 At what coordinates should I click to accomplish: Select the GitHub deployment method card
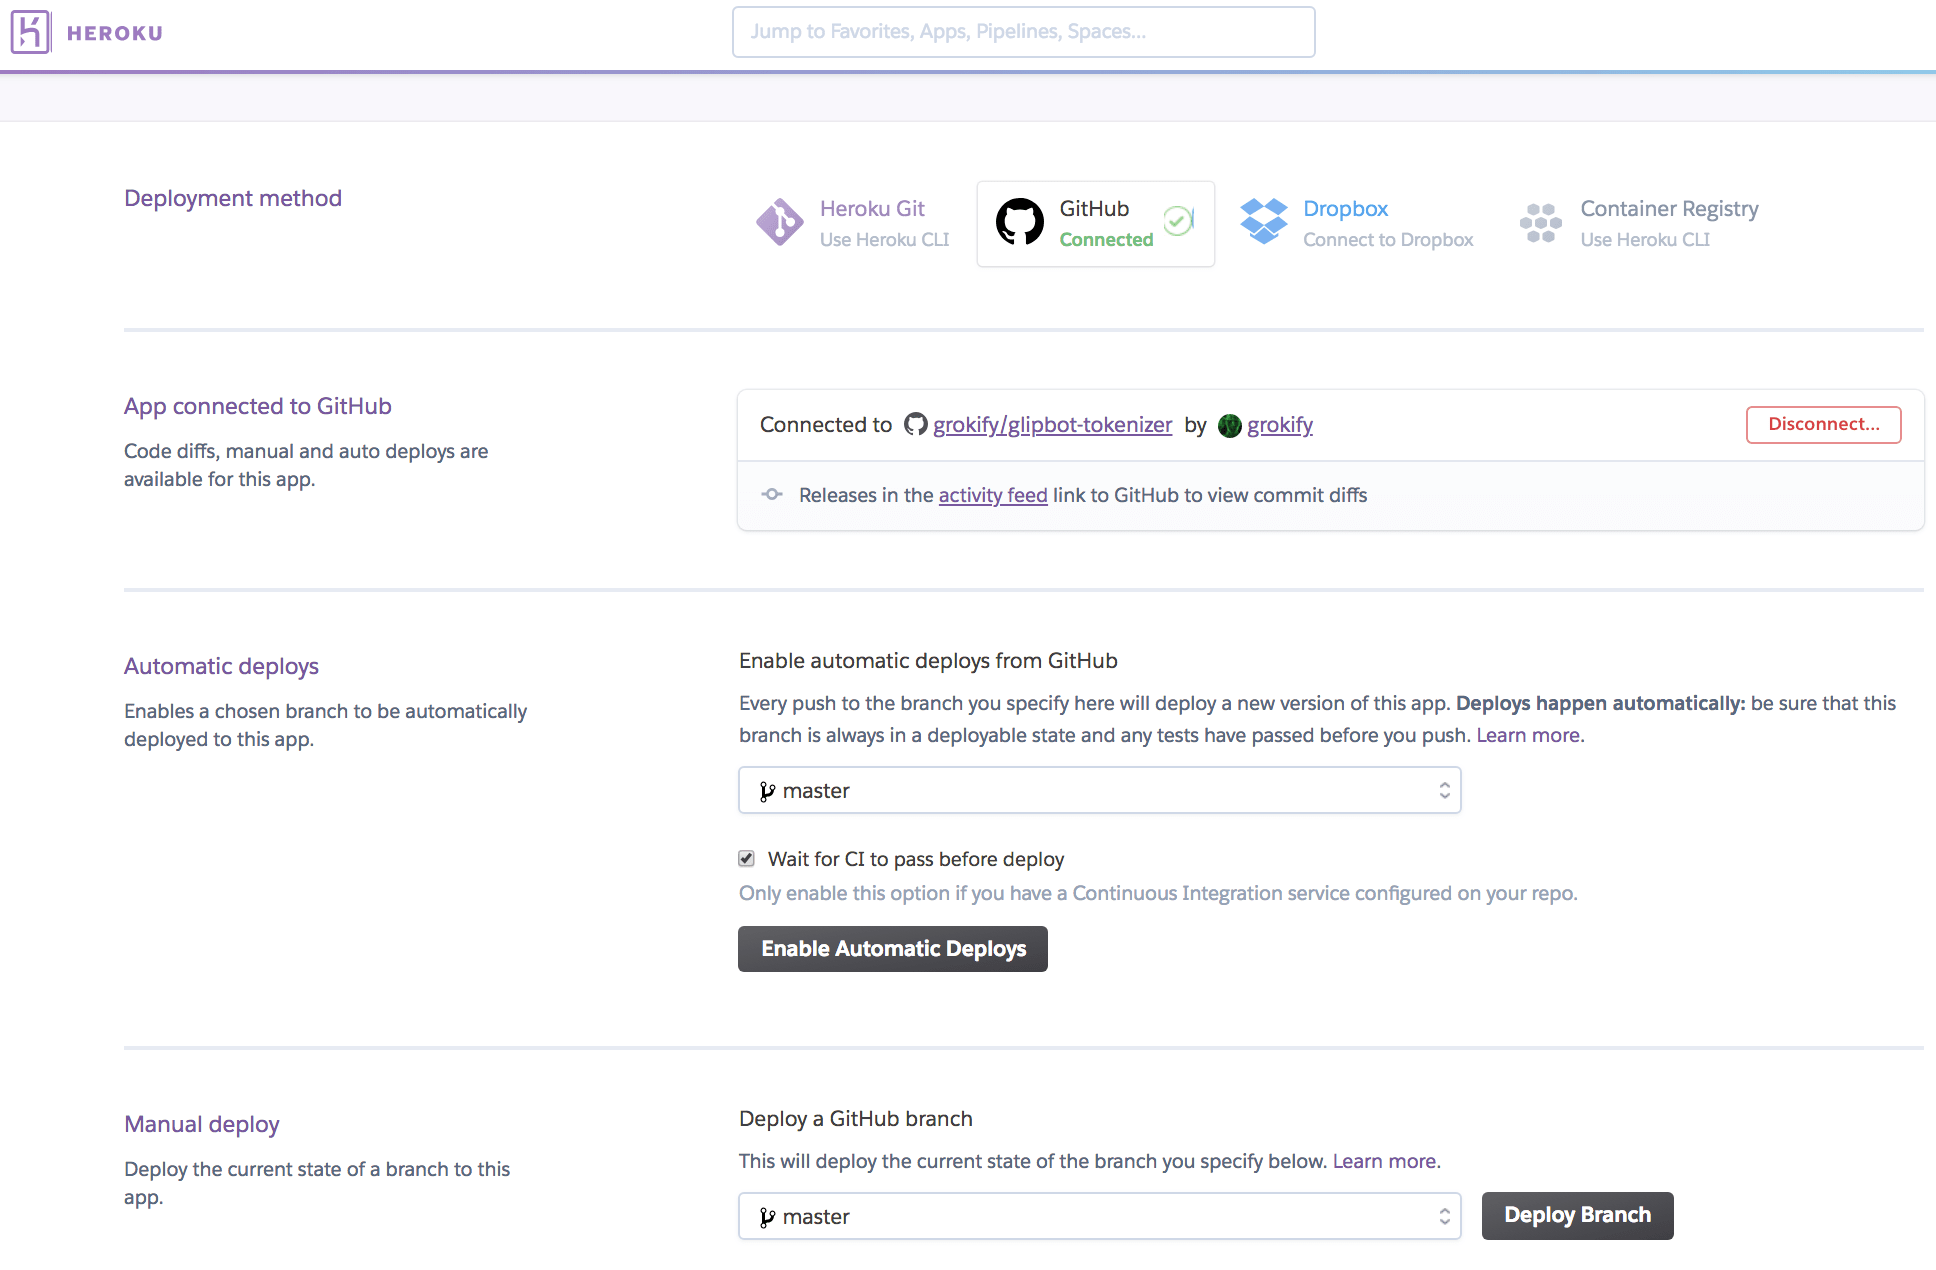(1095, 223)
